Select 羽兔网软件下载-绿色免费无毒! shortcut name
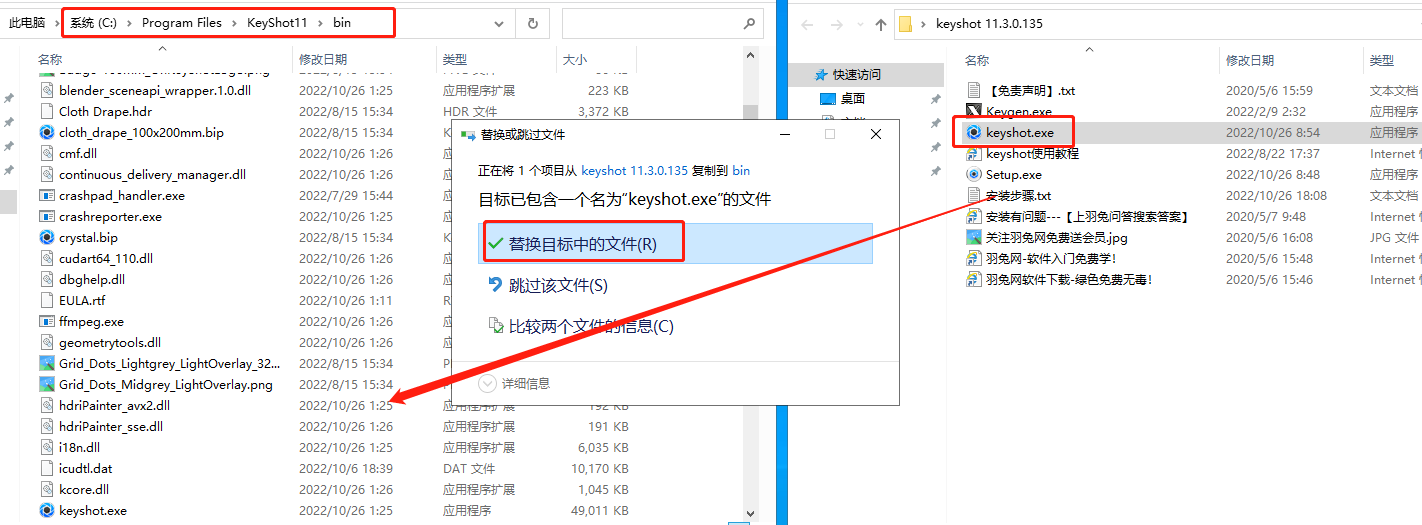1422x525 pixels. click(x=1069, y=279)
